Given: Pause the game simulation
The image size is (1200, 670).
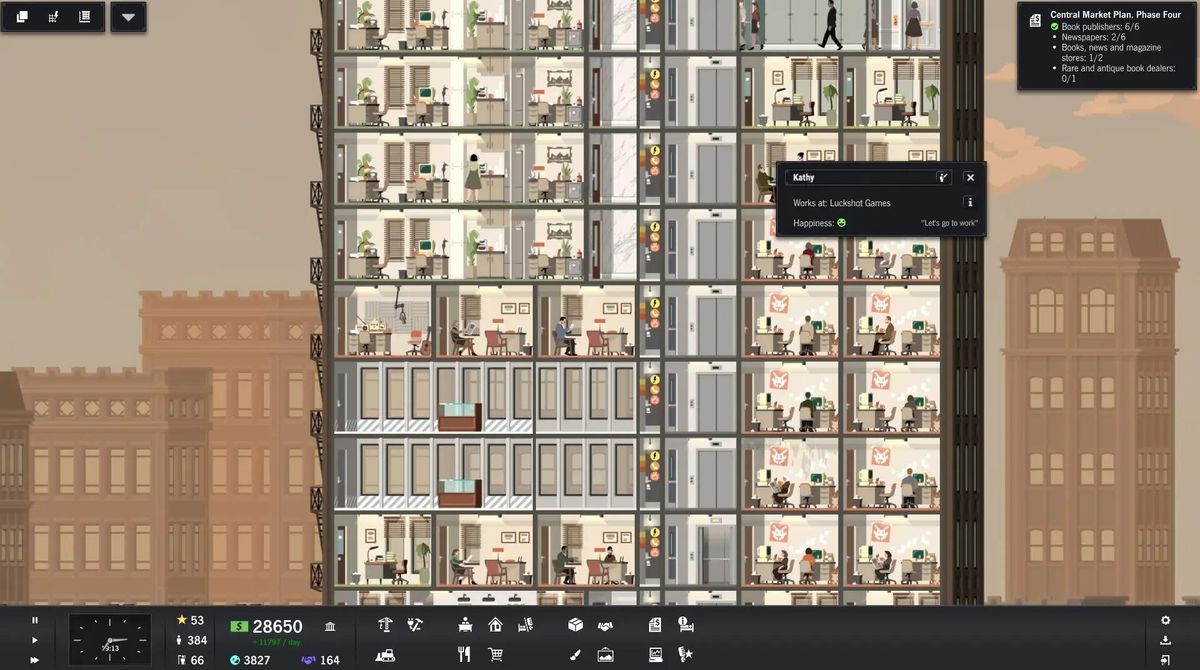Looking at the screenshot, I should point(34,621).
